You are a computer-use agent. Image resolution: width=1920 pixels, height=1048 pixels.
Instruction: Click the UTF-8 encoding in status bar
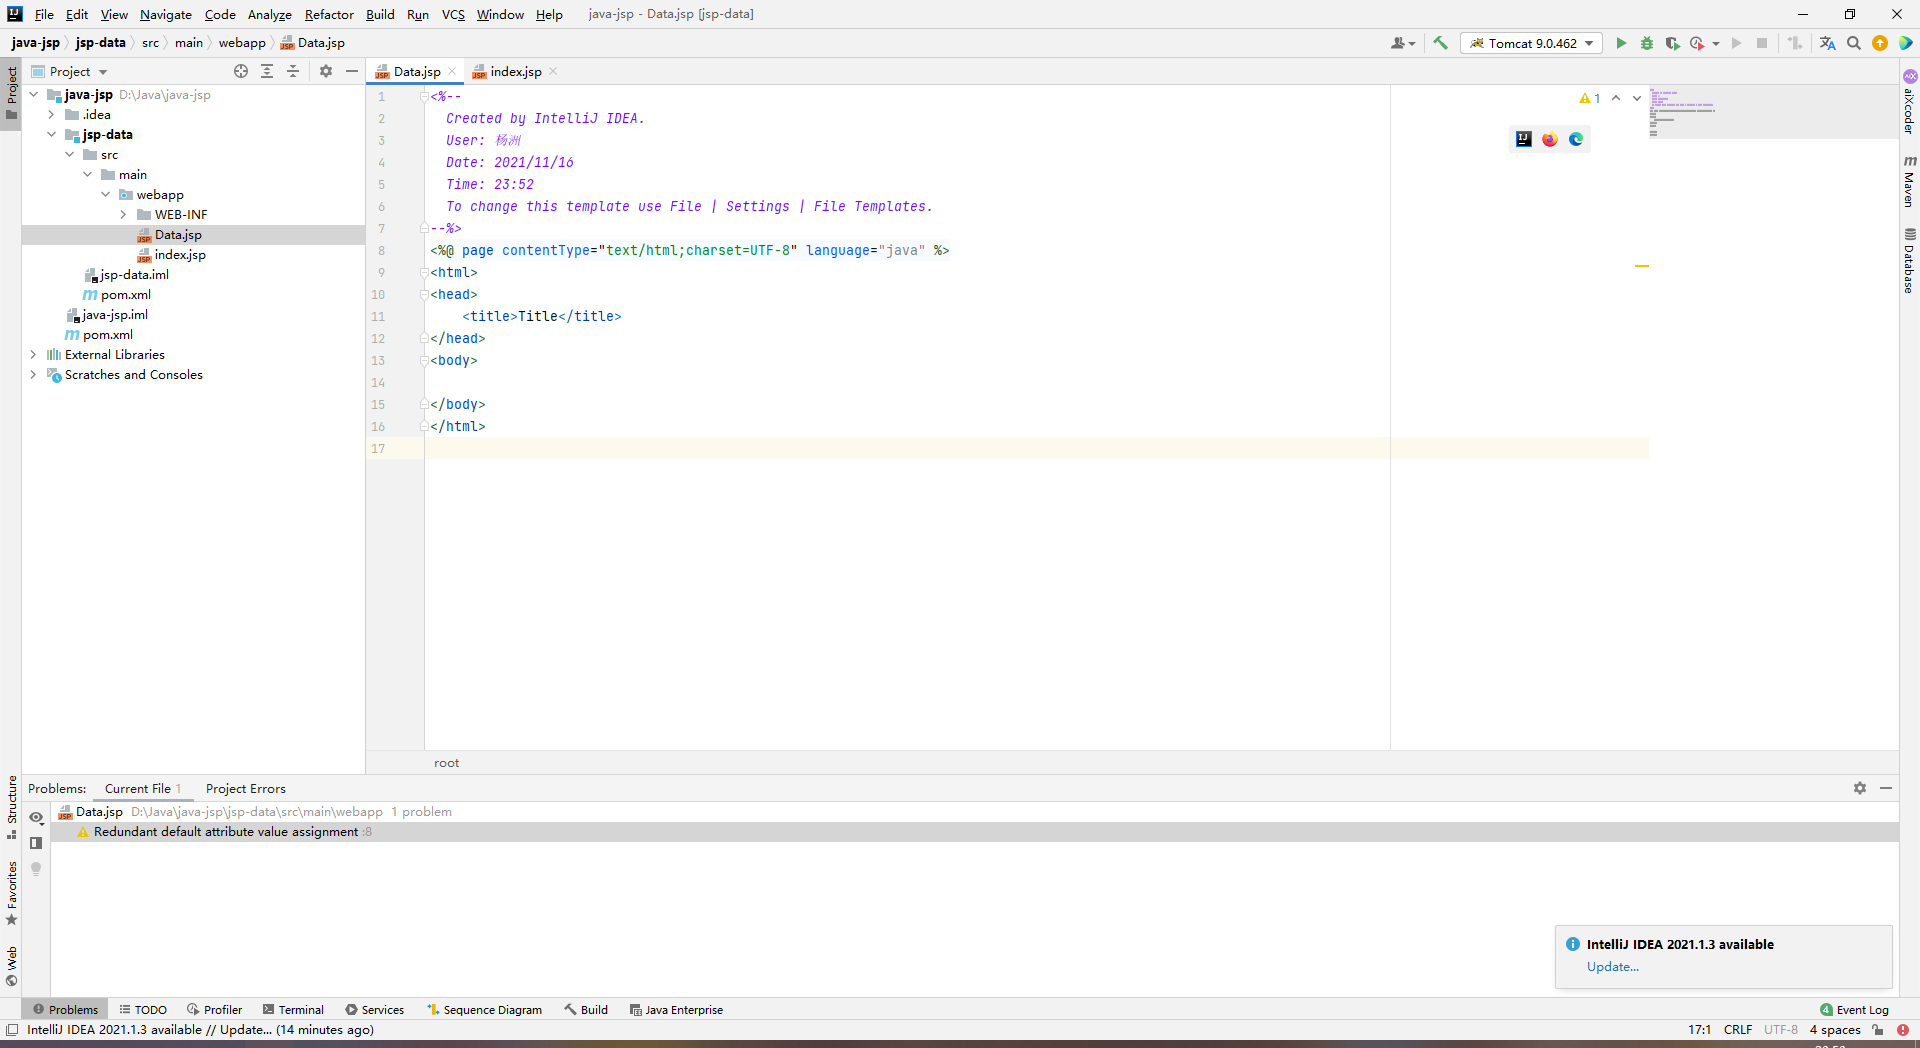1780,1030
